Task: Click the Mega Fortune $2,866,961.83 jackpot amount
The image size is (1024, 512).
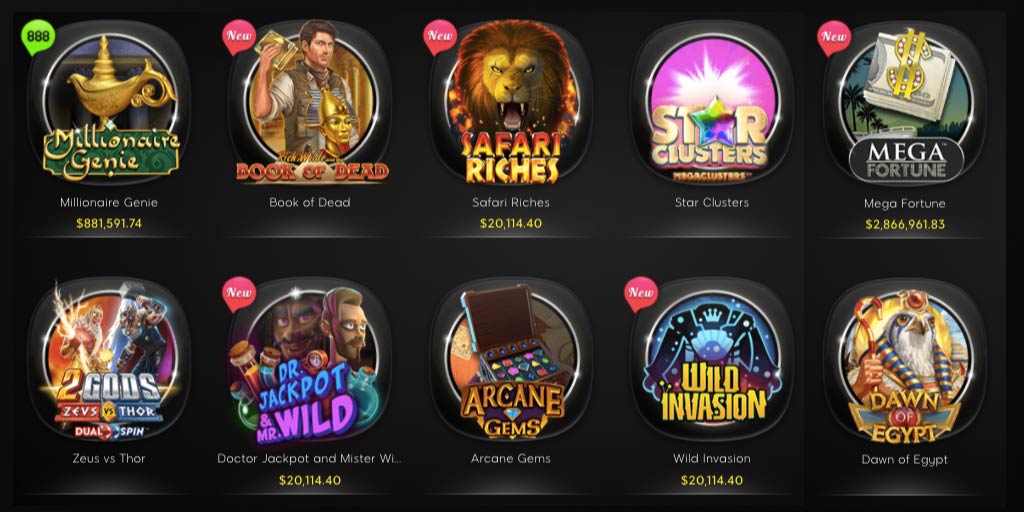Action: click(905, 225)
